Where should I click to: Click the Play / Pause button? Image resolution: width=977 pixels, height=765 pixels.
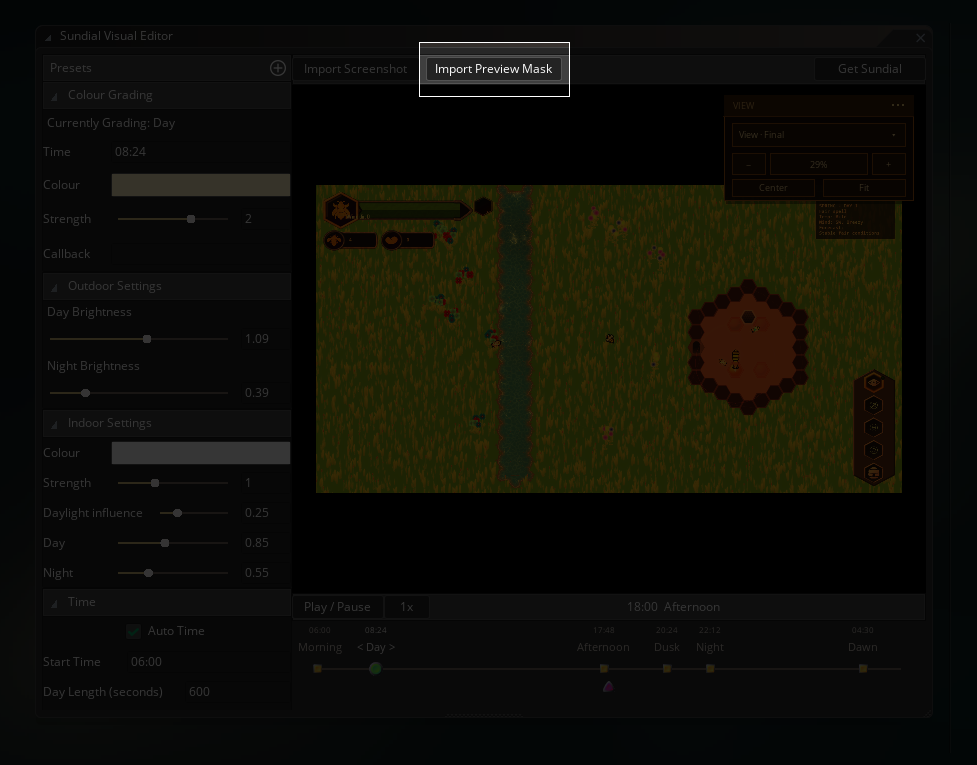[x=337, y=607]
